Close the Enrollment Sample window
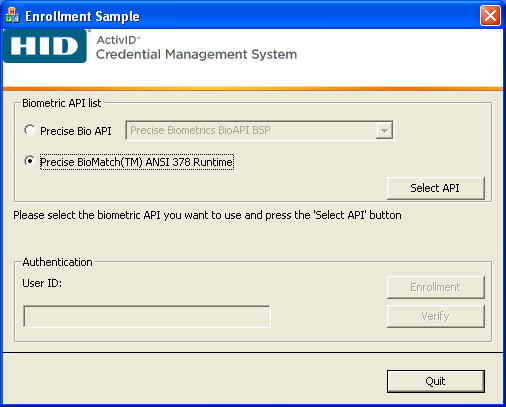The image size is (506, 407). click(x=490, y=15)
